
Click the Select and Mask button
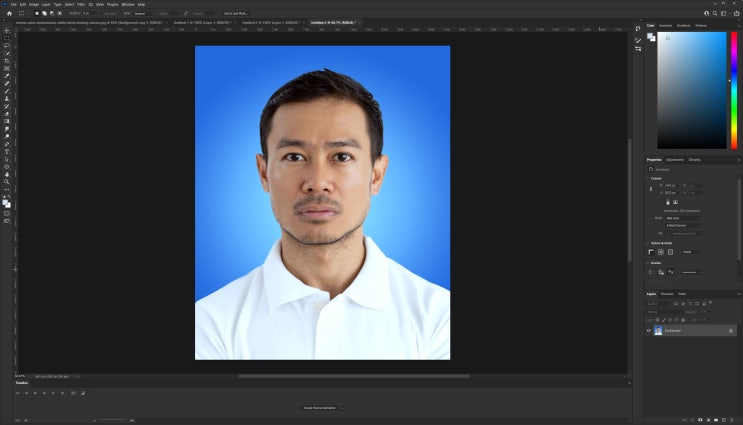(x=237, y=13)
